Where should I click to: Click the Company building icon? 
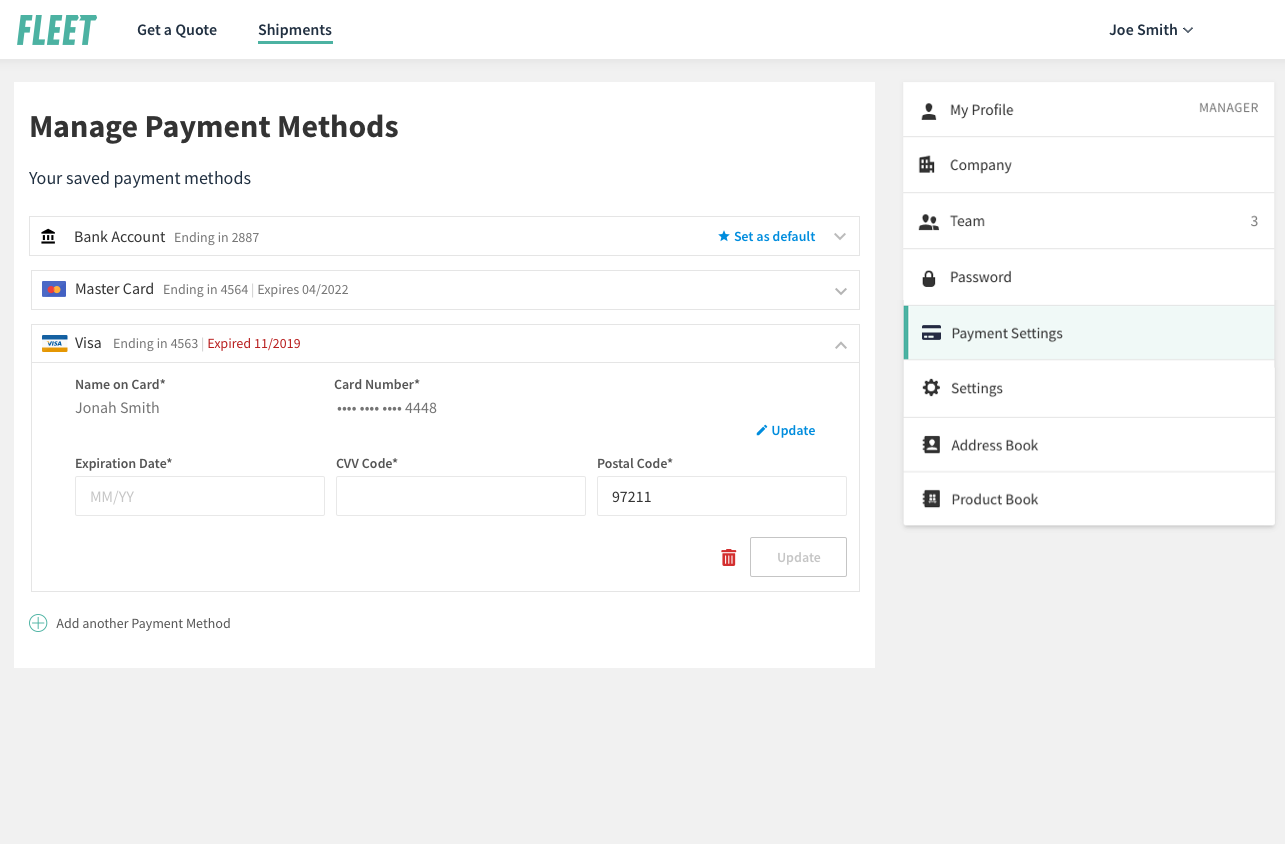[x=927, y=165]
